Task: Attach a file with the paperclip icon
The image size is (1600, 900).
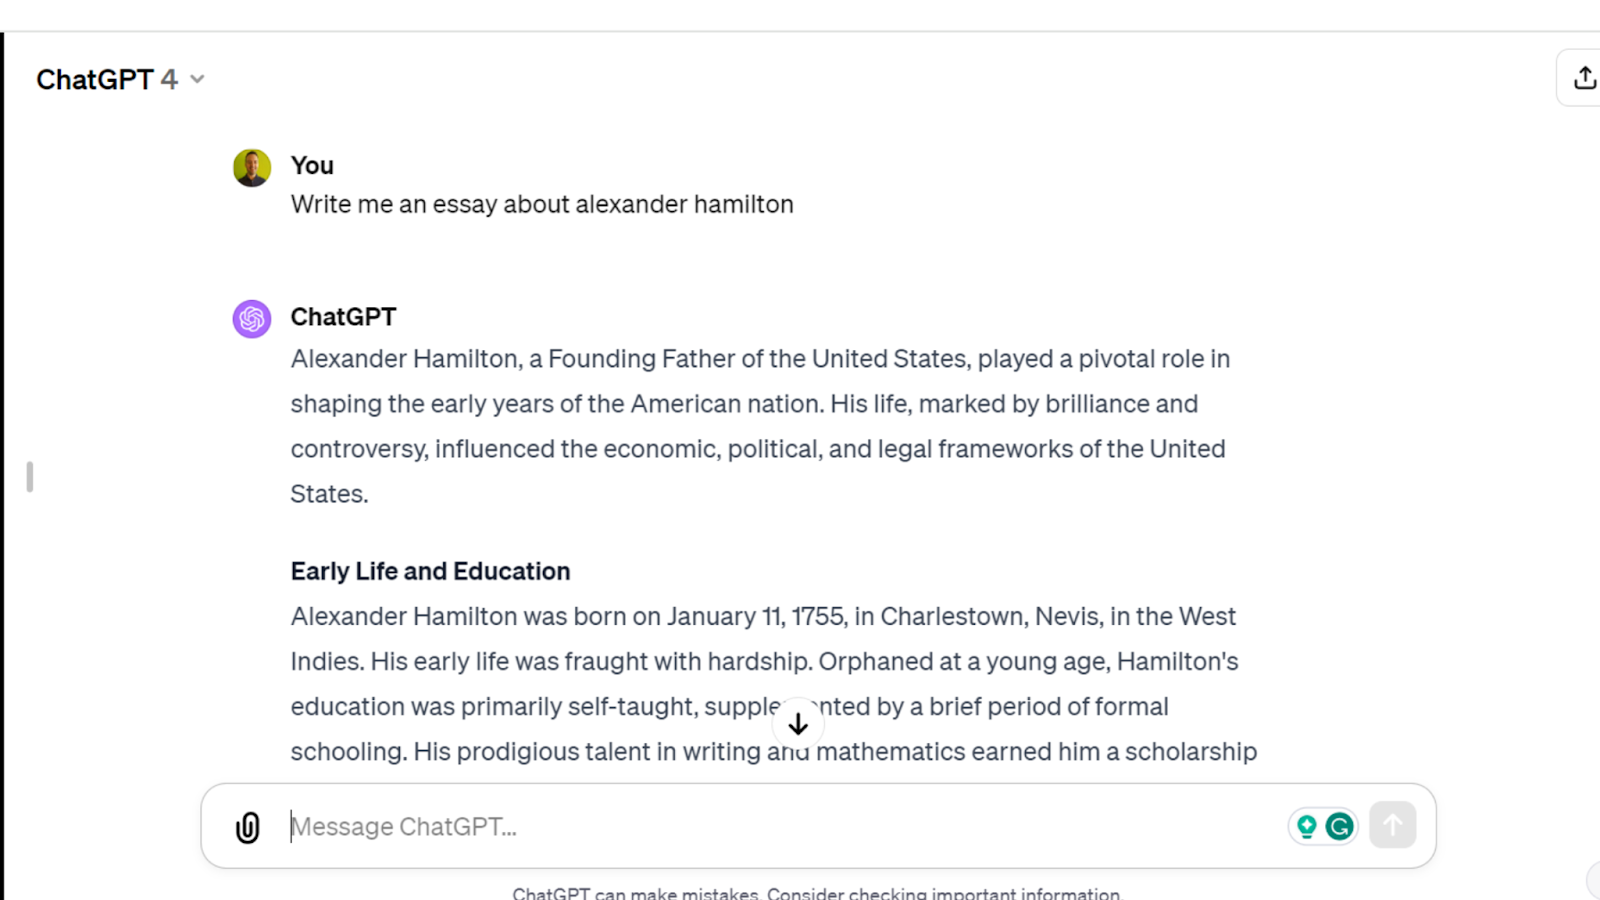Action: 248,827
